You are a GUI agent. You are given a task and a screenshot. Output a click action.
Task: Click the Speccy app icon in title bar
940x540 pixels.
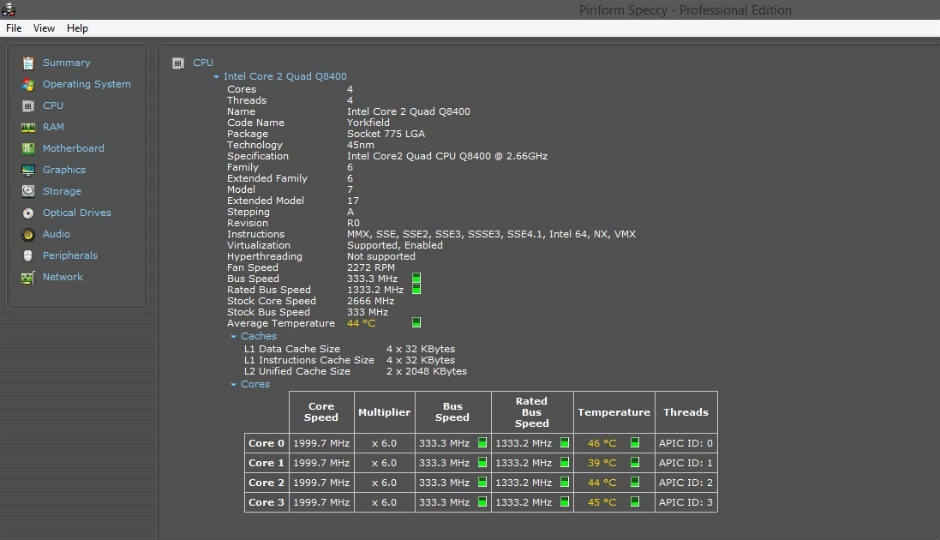point(8,9)
